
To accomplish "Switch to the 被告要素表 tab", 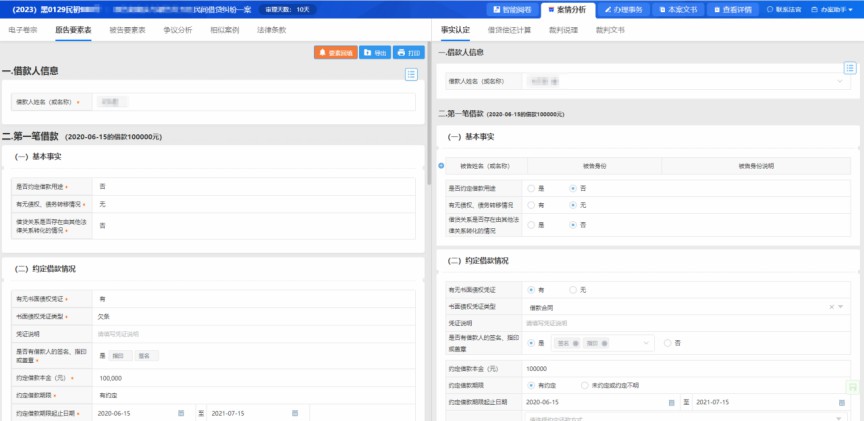I will (127, 30).
